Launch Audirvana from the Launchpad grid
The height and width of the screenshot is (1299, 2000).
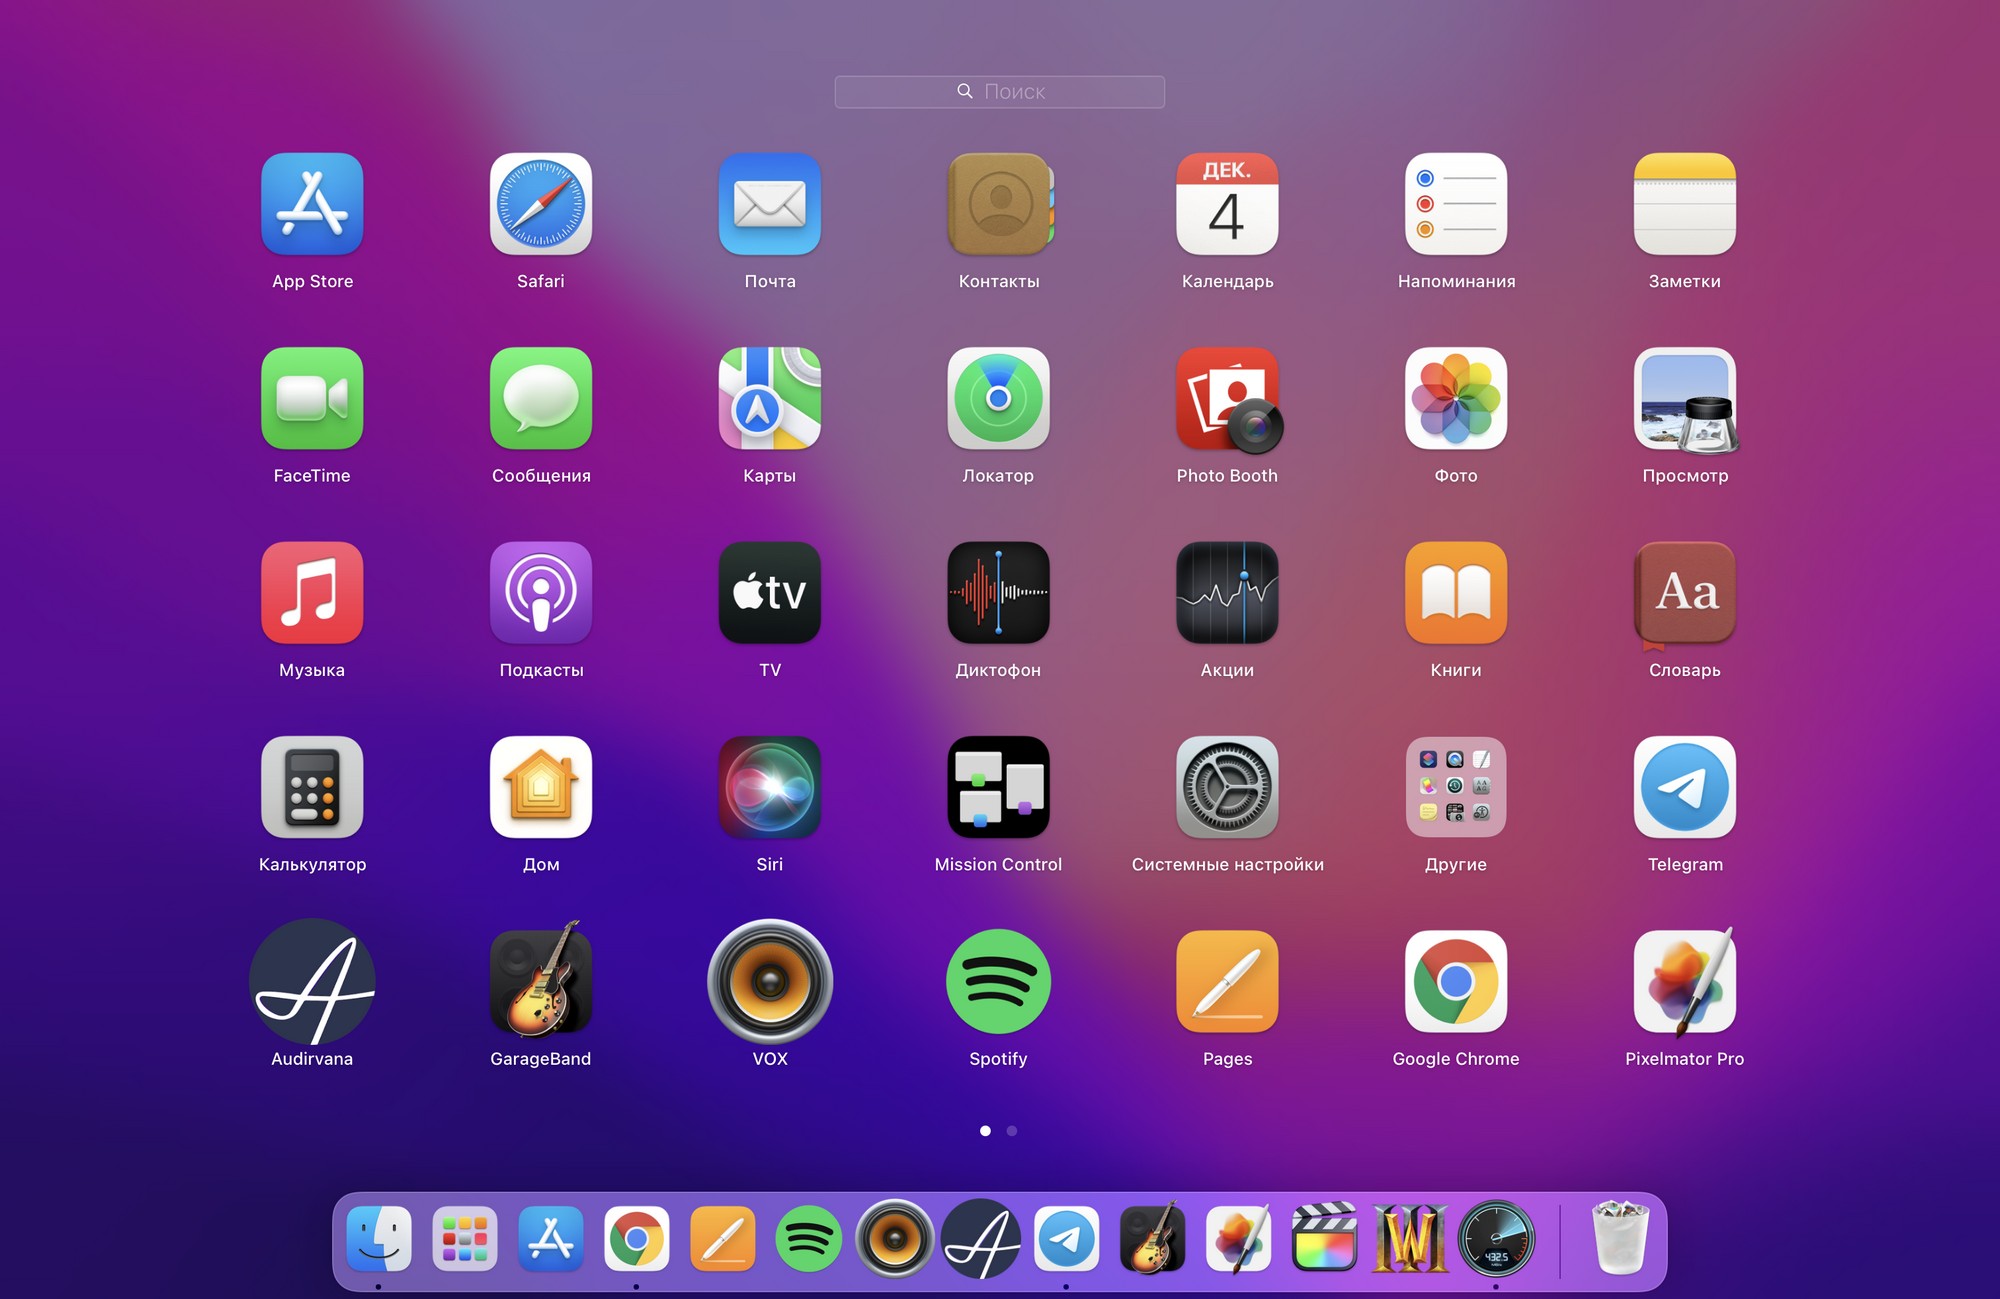pyautogui.click(x=312, y=981)
